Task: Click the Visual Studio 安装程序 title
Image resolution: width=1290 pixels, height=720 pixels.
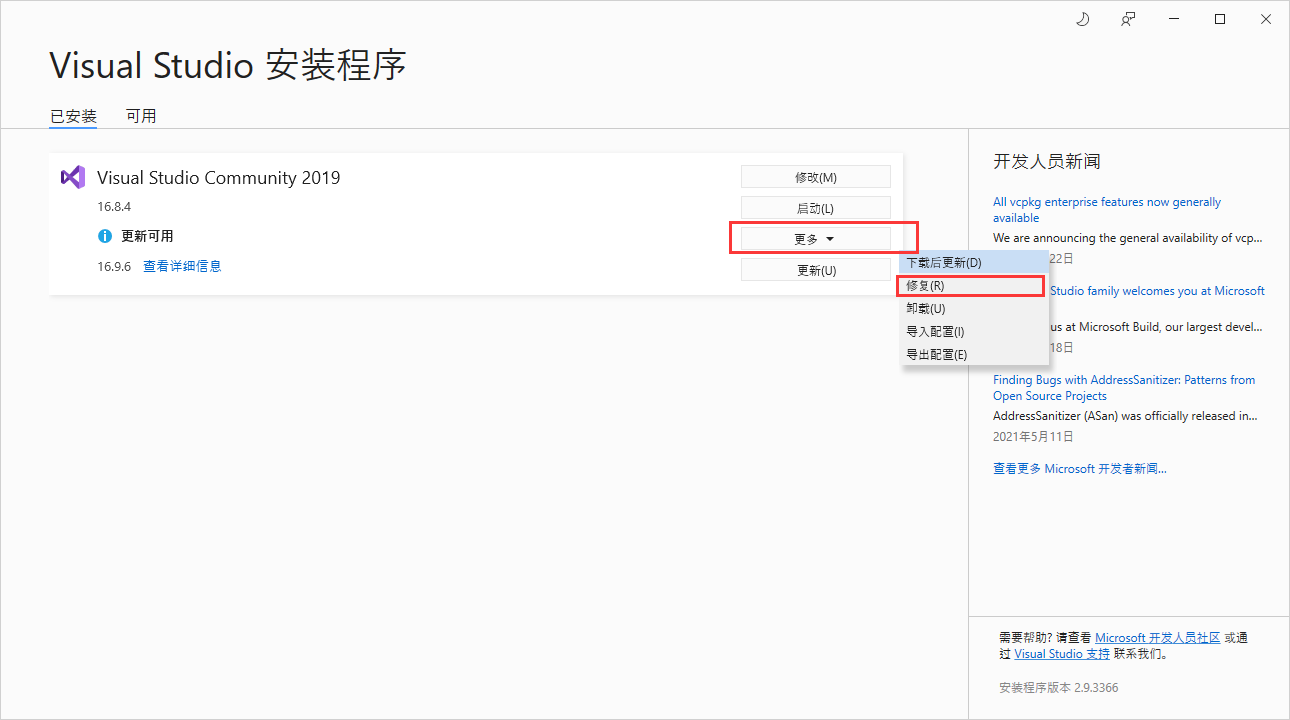Action: click(228, 65)
